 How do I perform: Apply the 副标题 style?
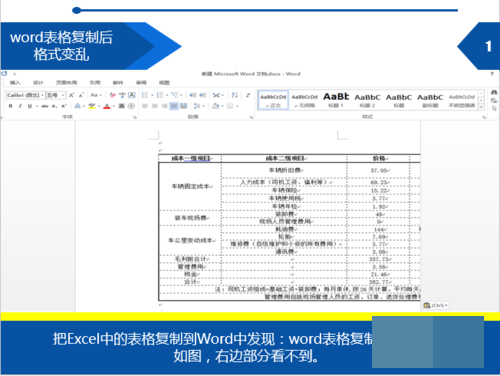tap(430, 100)
